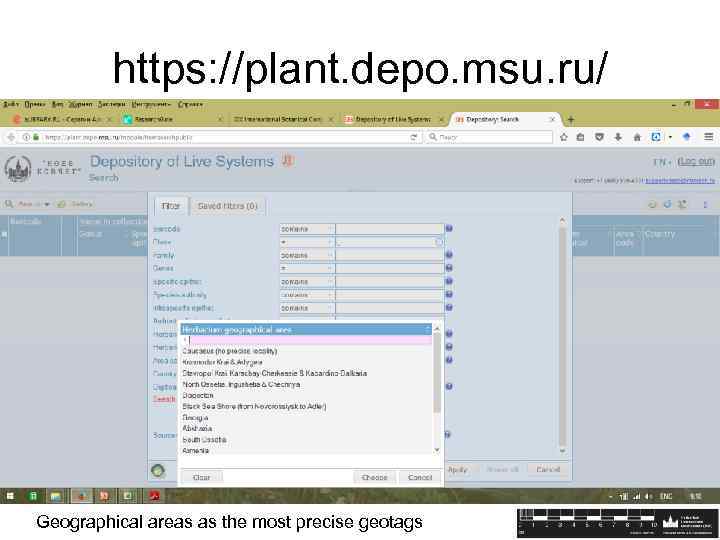Switch to Depository of Live Systems browser tab
Image resolution: width=720 pixels, height=540 pixels.
pos(393,119)
